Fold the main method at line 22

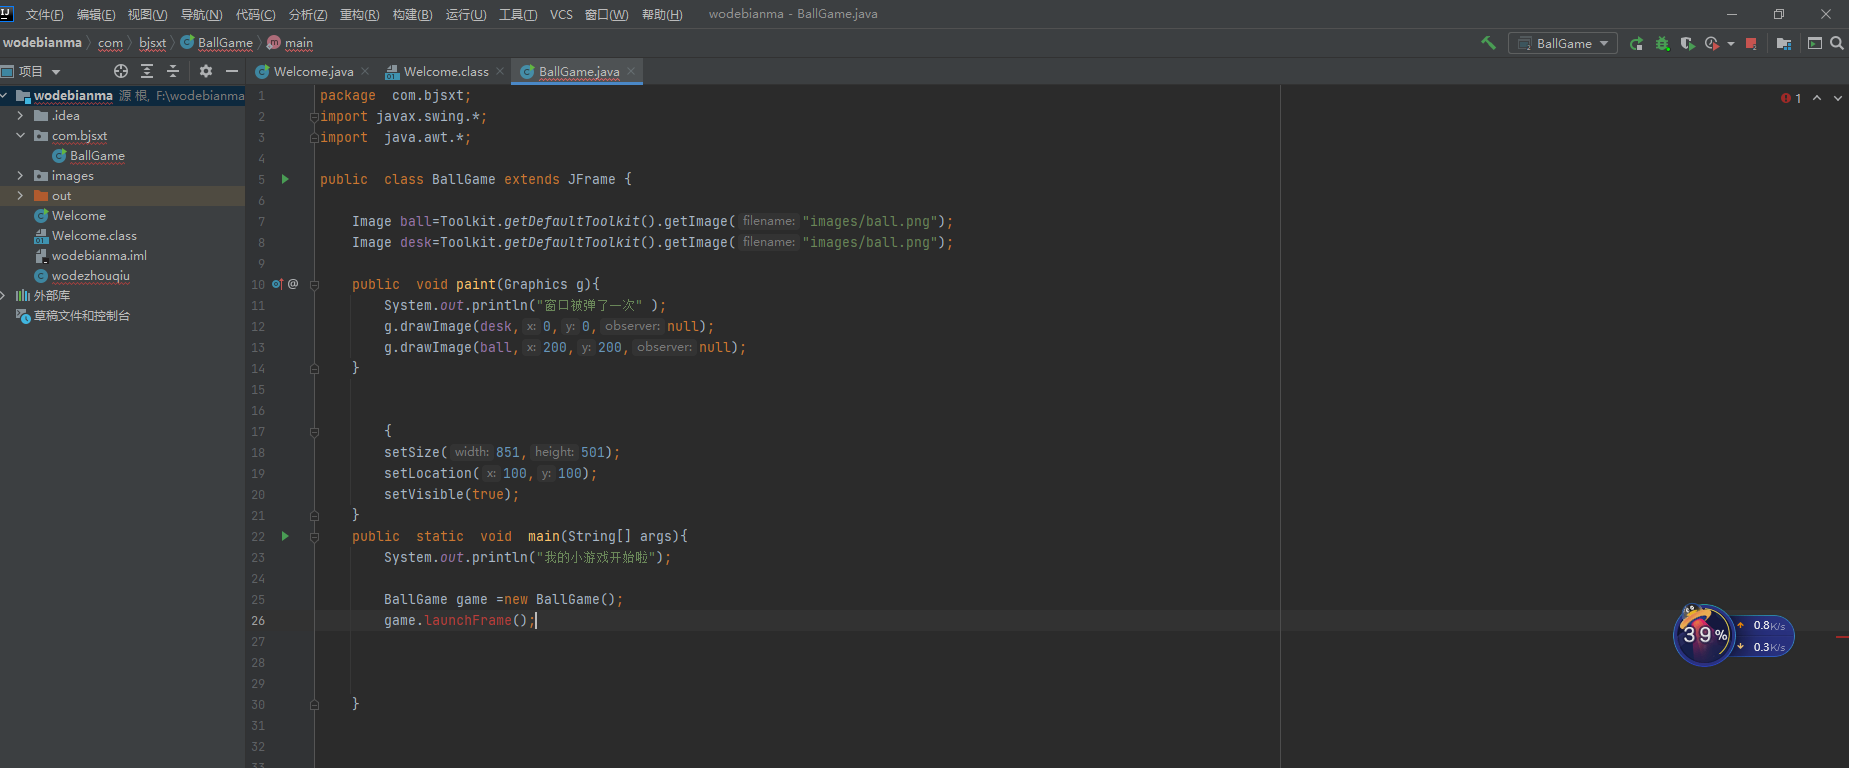click(x=314, y=536)
